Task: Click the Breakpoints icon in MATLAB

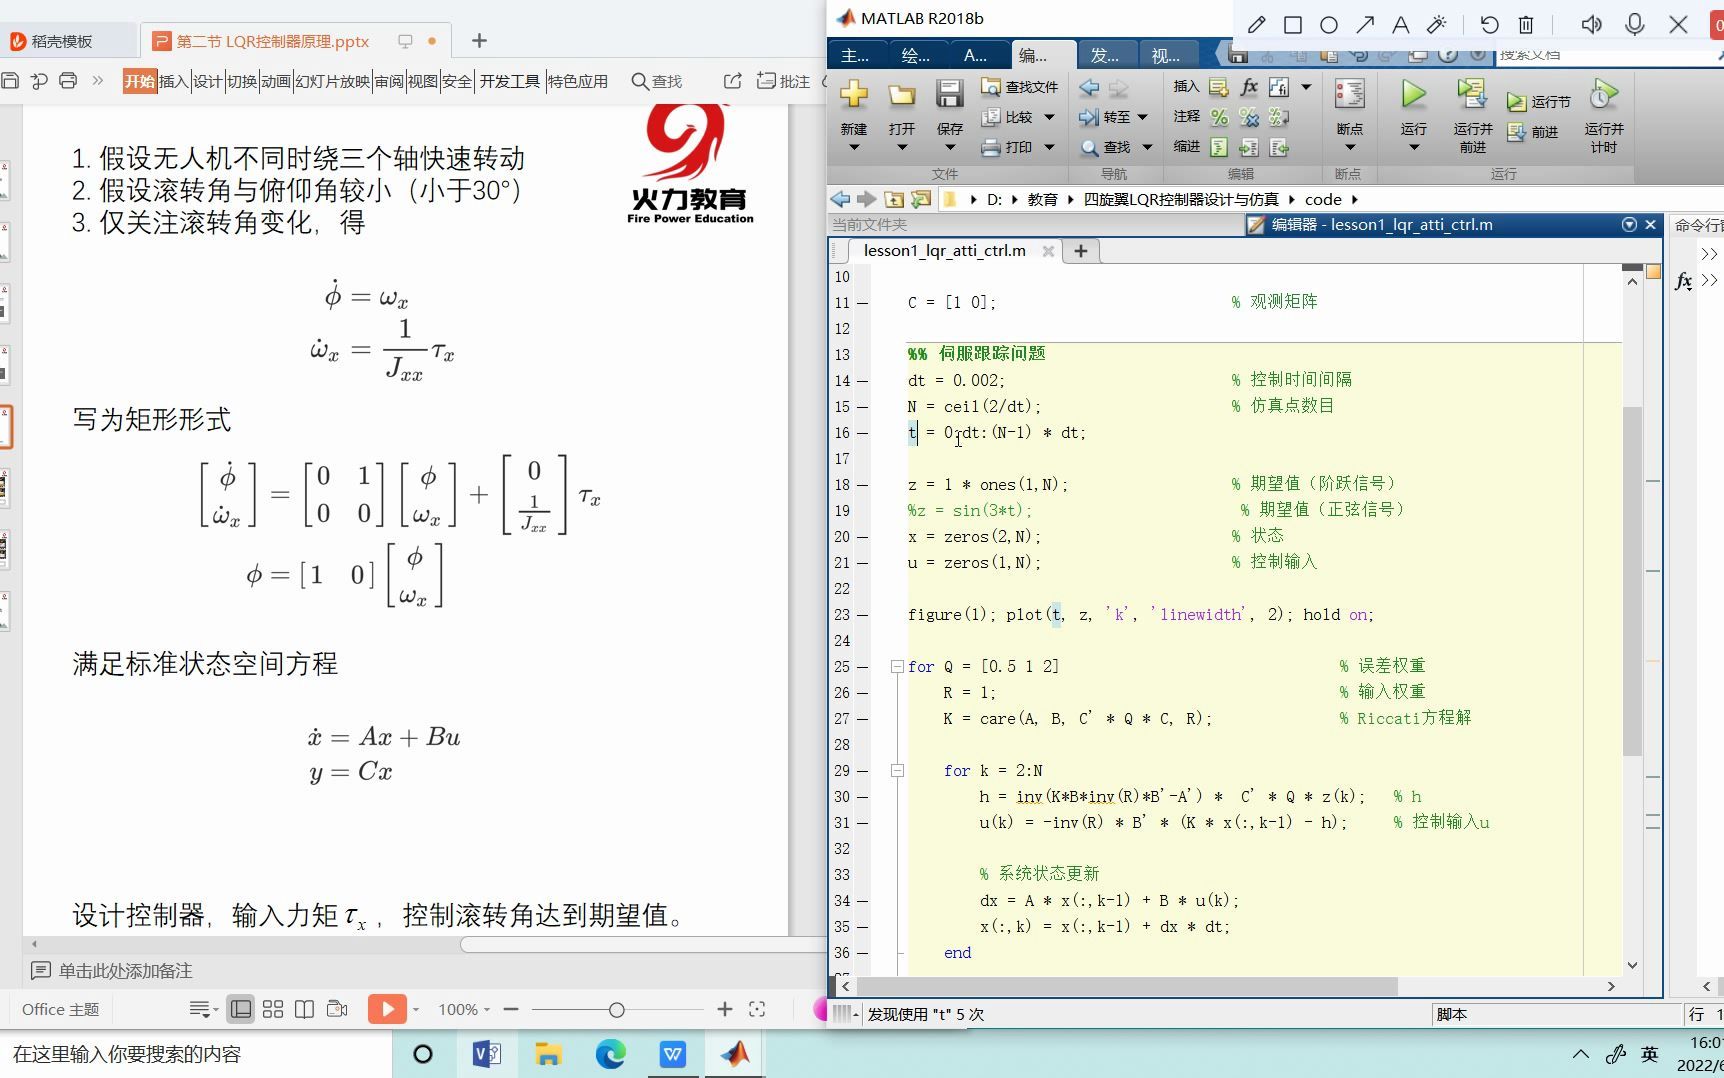Action: pos(1349,94)
